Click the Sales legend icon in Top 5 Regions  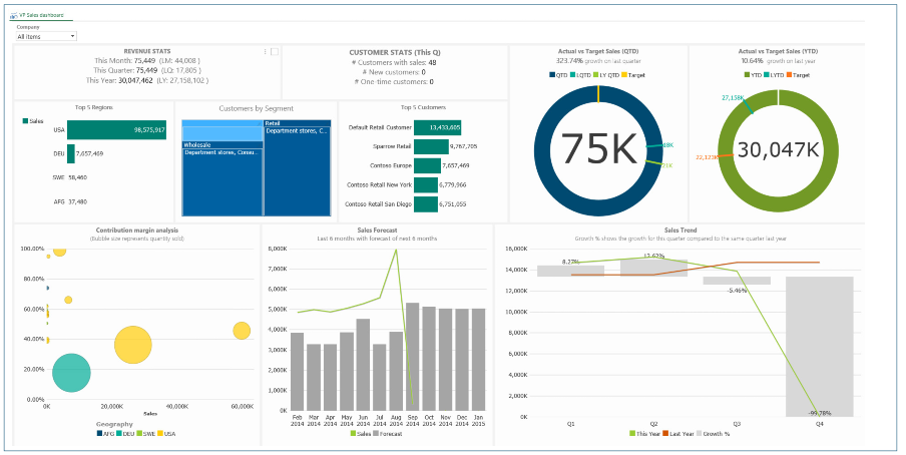click(x=26, y=120)
